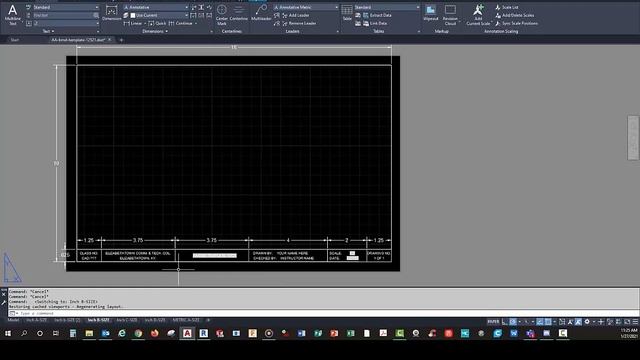
Task: Switch to Inch C-SIZE layout tab
Action: point(127,320)
